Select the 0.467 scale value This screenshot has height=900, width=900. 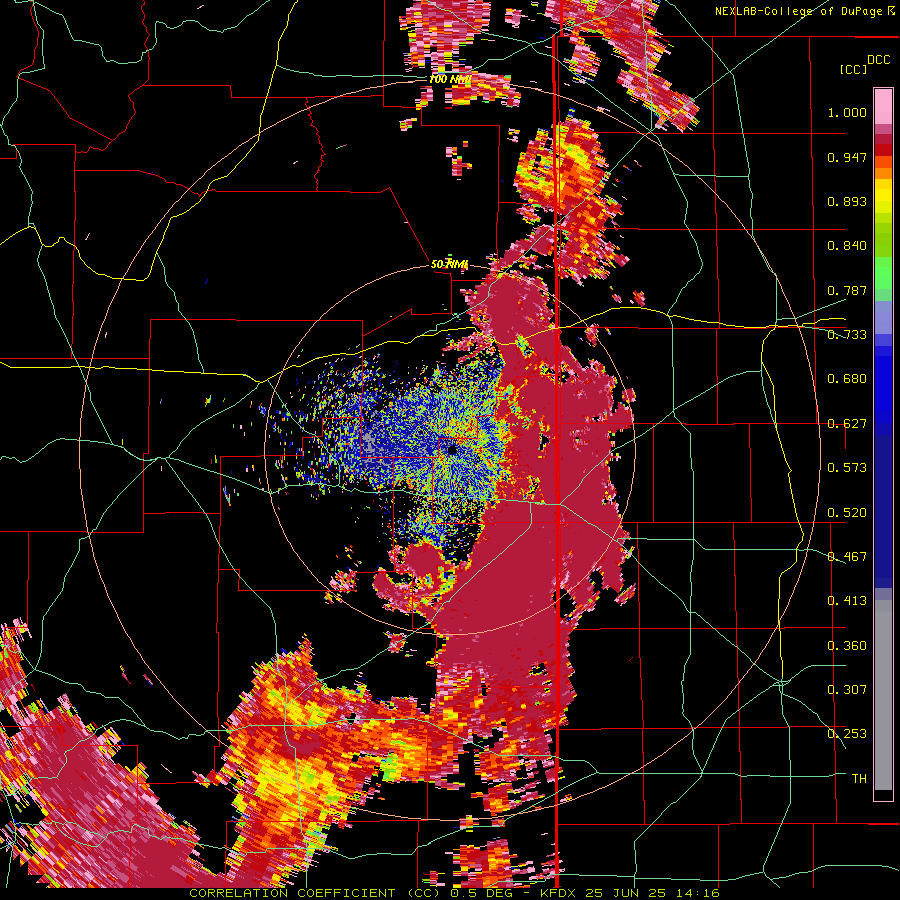(847, 557)
